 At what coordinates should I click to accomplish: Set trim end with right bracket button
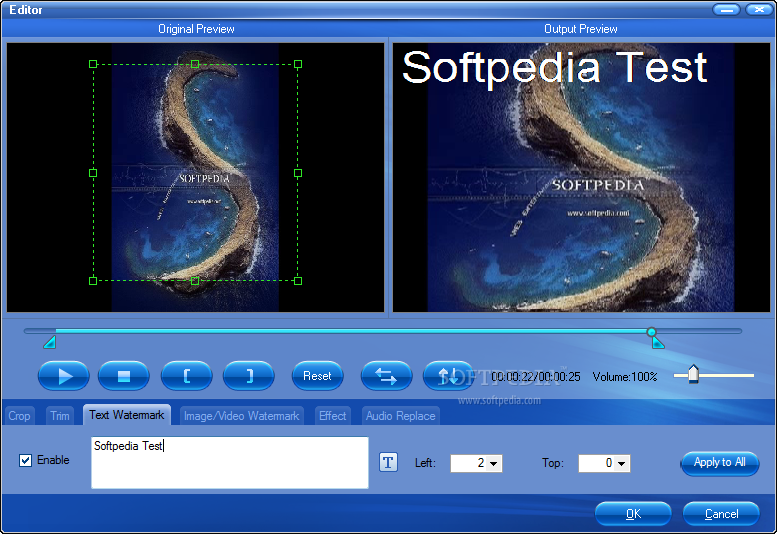(249, 376)
